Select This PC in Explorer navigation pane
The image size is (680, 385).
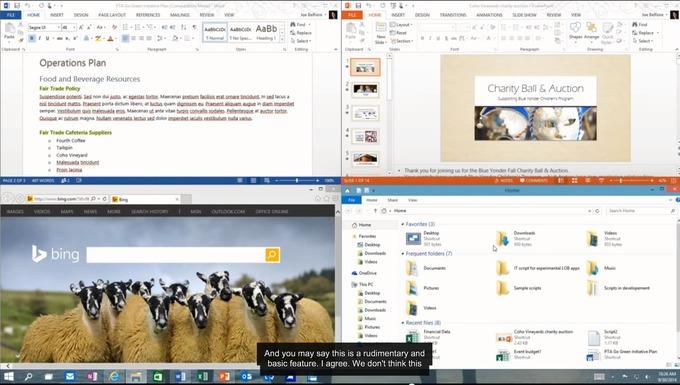tap(362, 284)
